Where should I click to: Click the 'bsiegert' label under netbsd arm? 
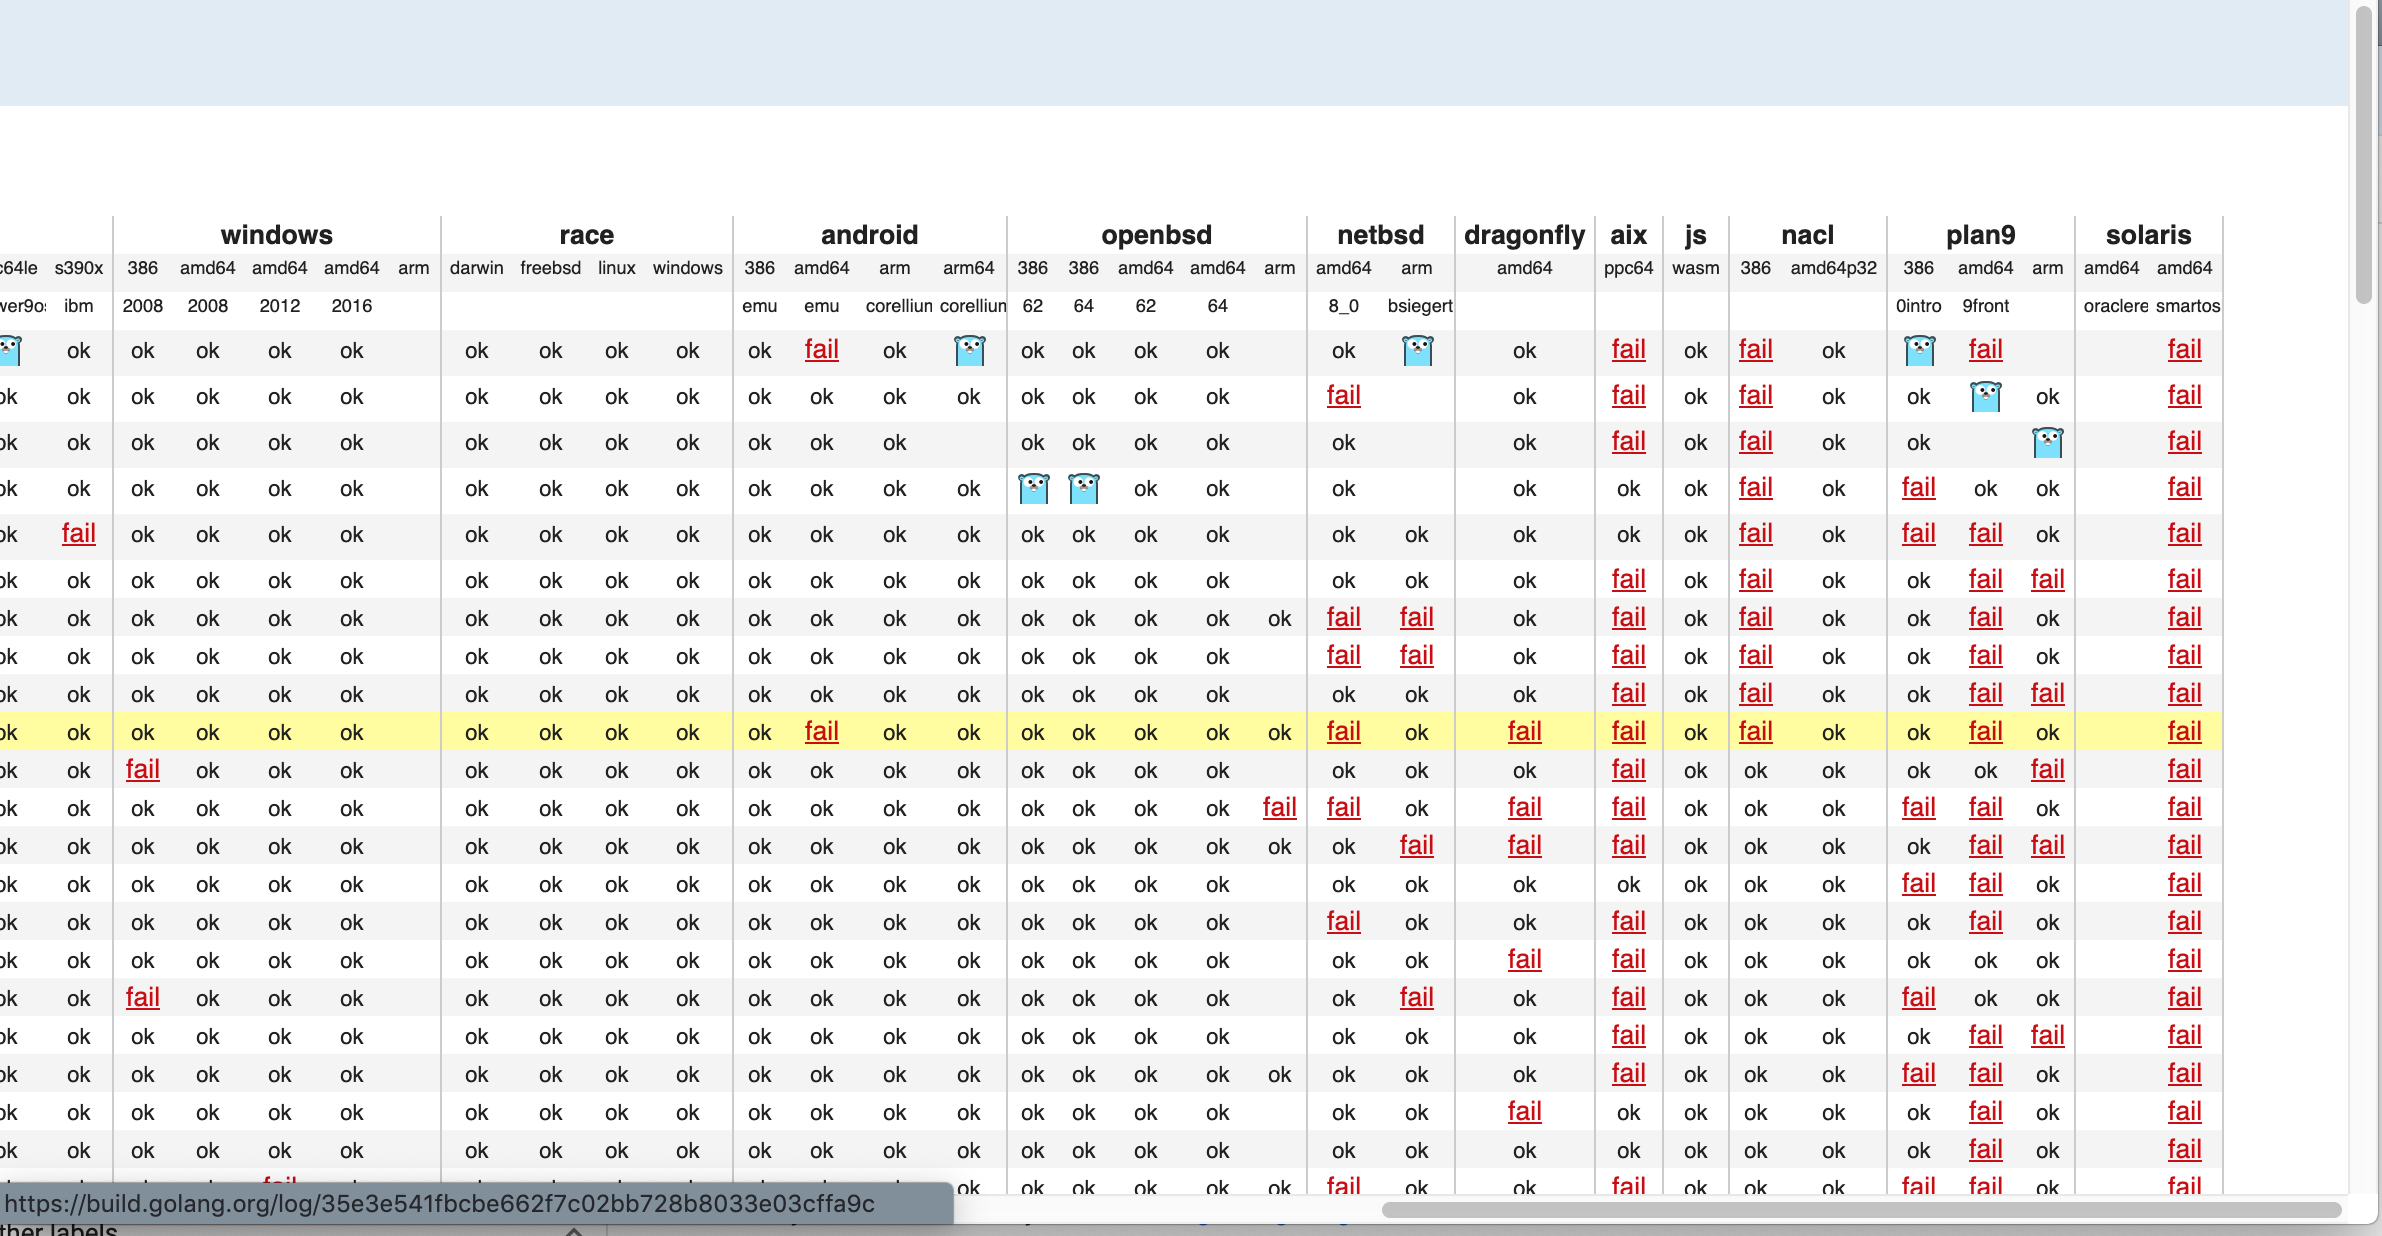click(x=1420, y=306)
